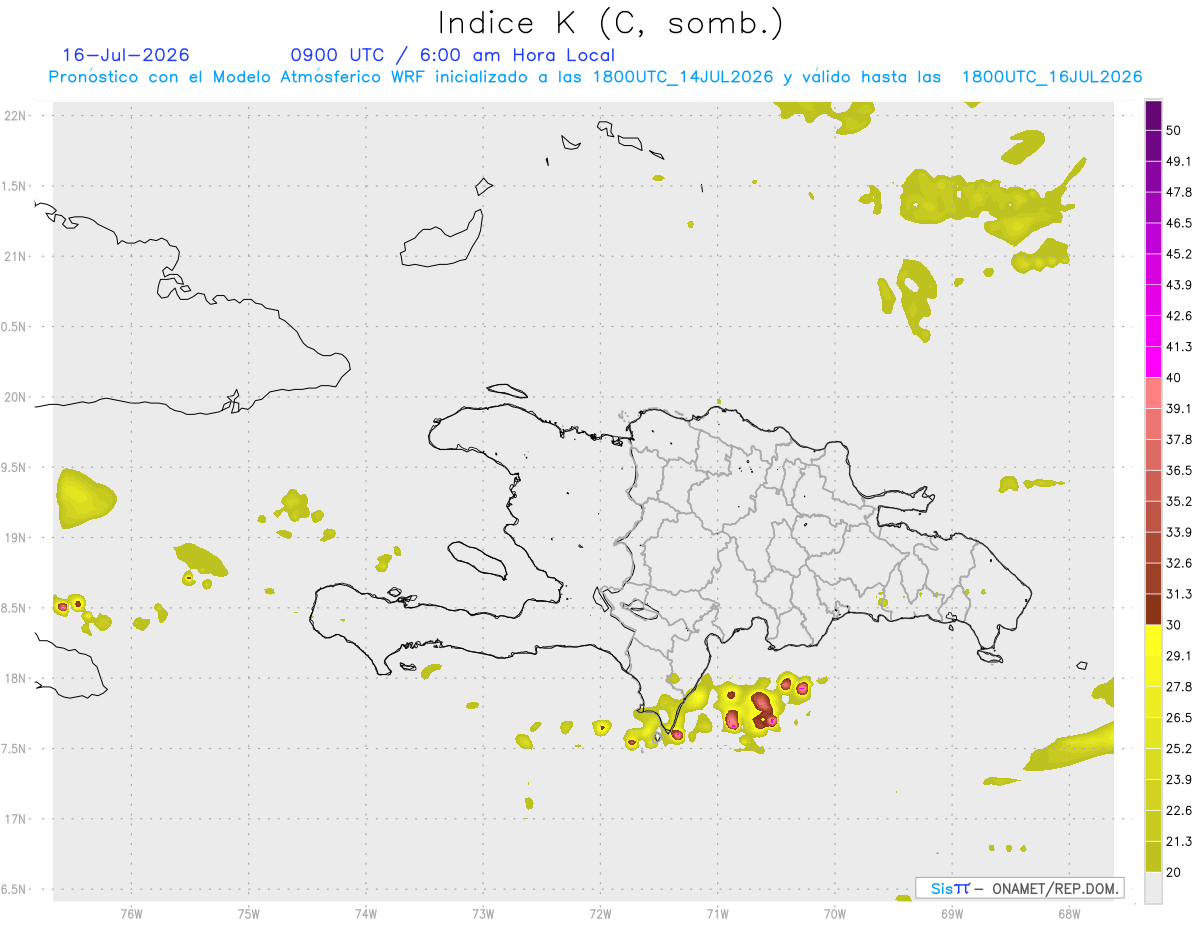Click the "69W" longitude label
The image size is (1200, 927).
click(x=952, y=913)
